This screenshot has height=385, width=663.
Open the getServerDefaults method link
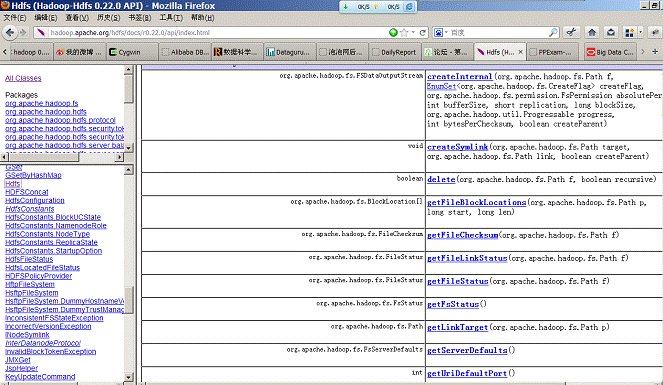click(x=467, y=350)
